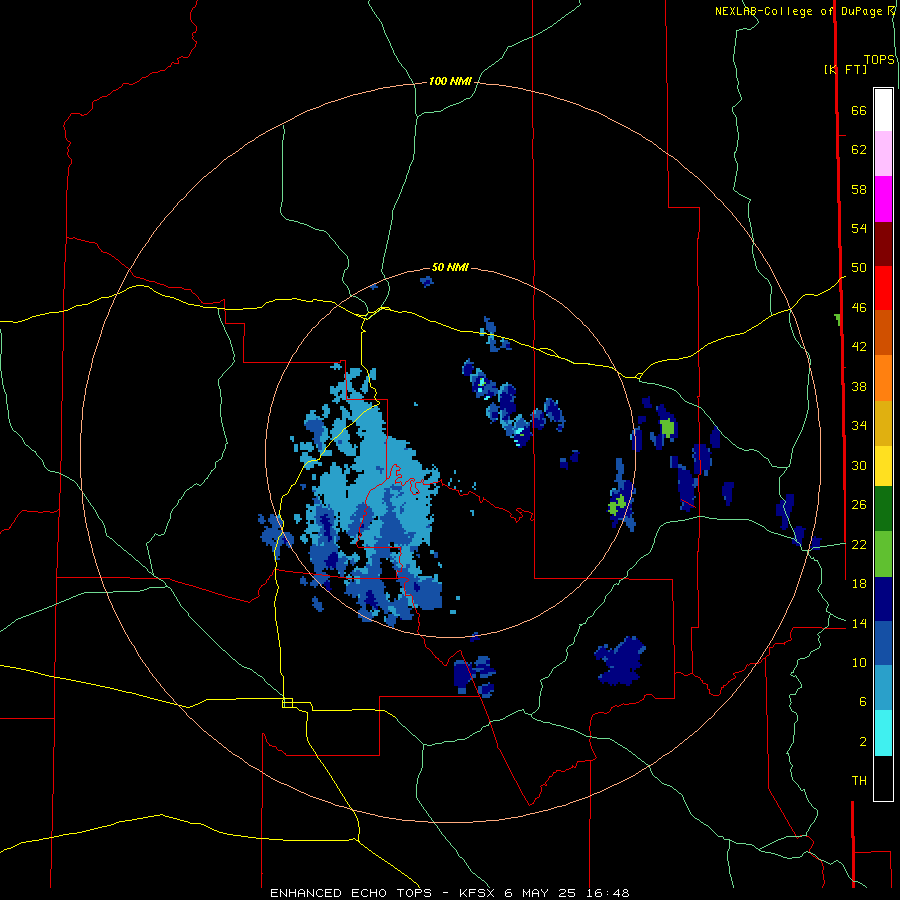Pick the dark red legend swatch
This screenshot has width=900, height=900.
coord(883,243)
